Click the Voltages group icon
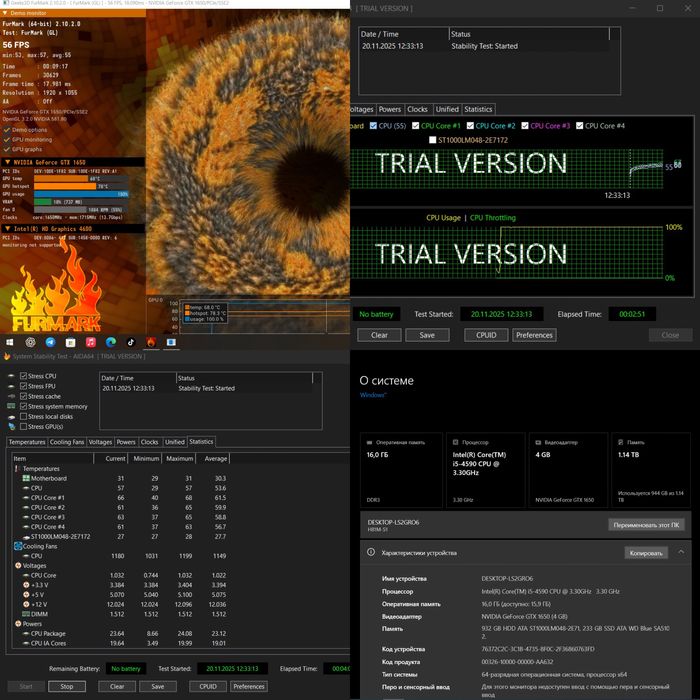Screen dimensions: 700x700 tap(16, 565)
